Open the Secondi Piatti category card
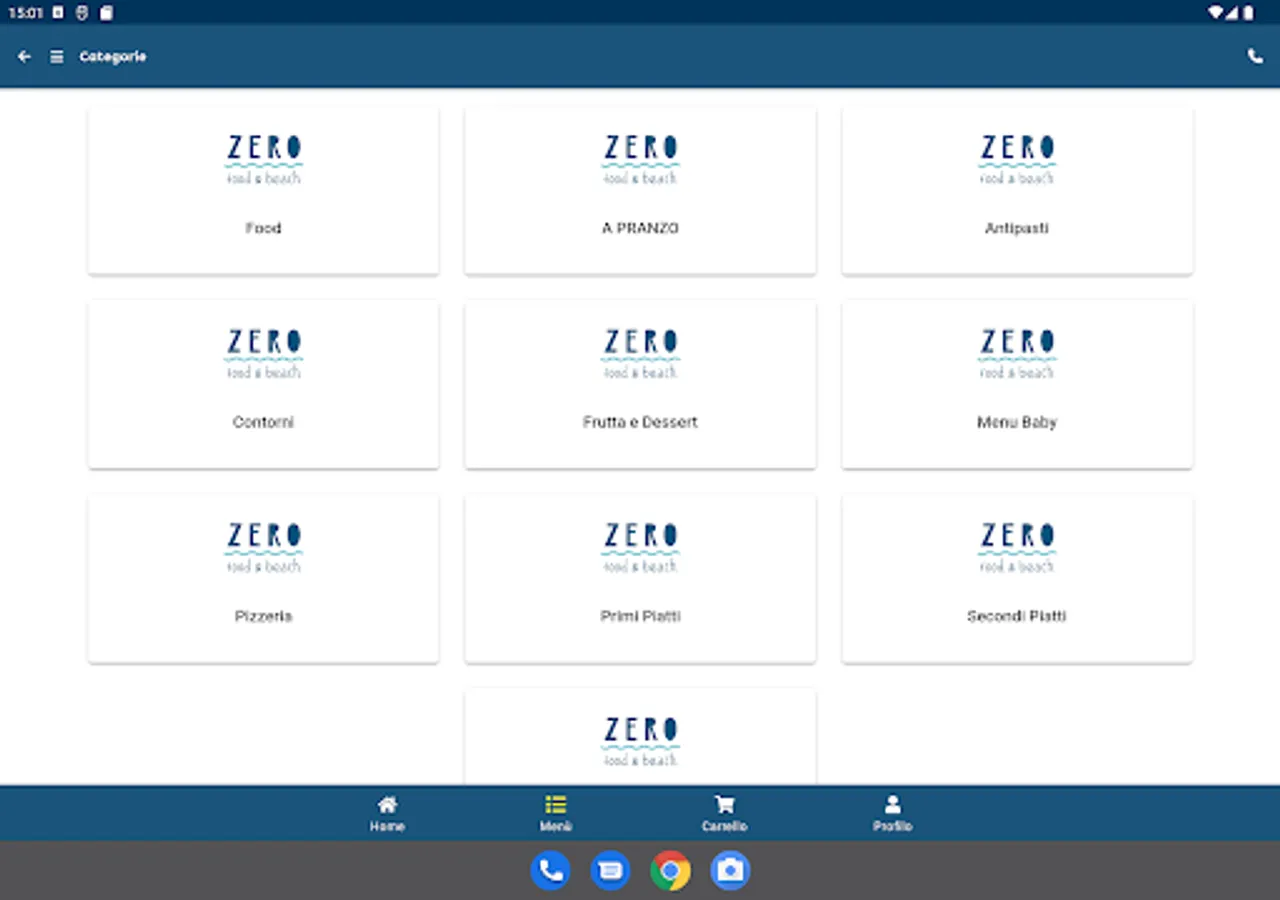1280x900 pixels. [x=1017, y=578]
